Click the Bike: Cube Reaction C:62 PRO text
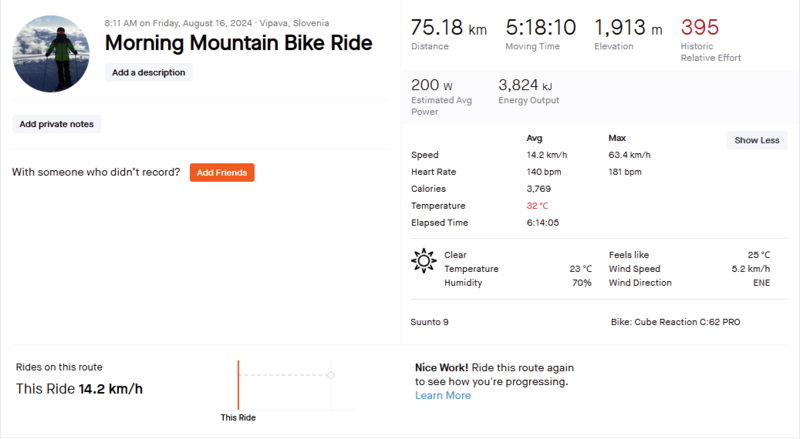This screenshot has height=439, width=800. 675,323
